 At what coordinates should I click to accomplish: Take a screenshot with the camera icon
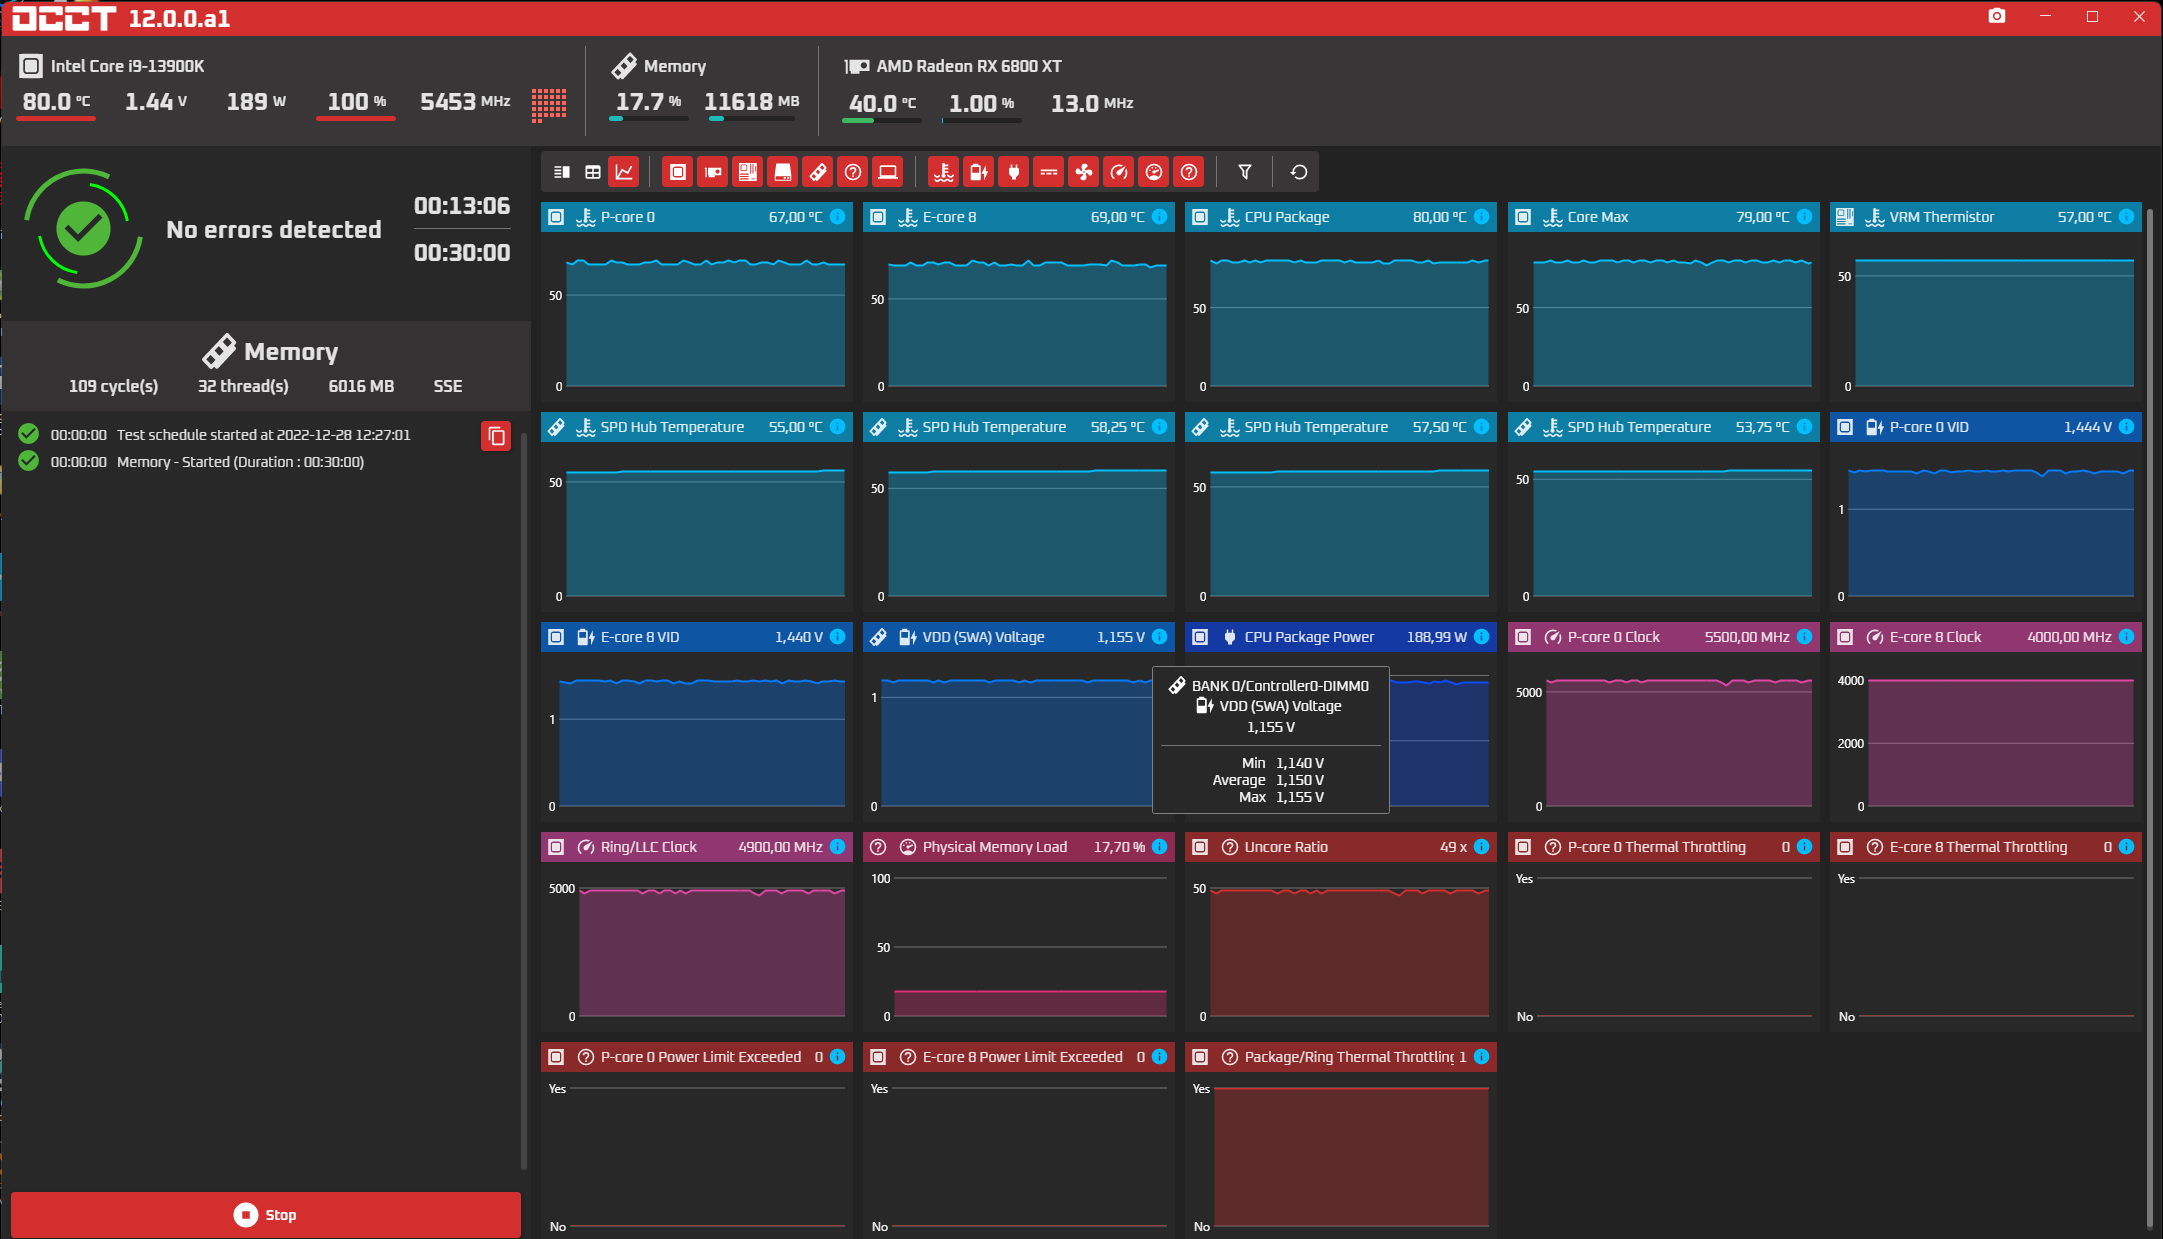(x=1997, y=16)
